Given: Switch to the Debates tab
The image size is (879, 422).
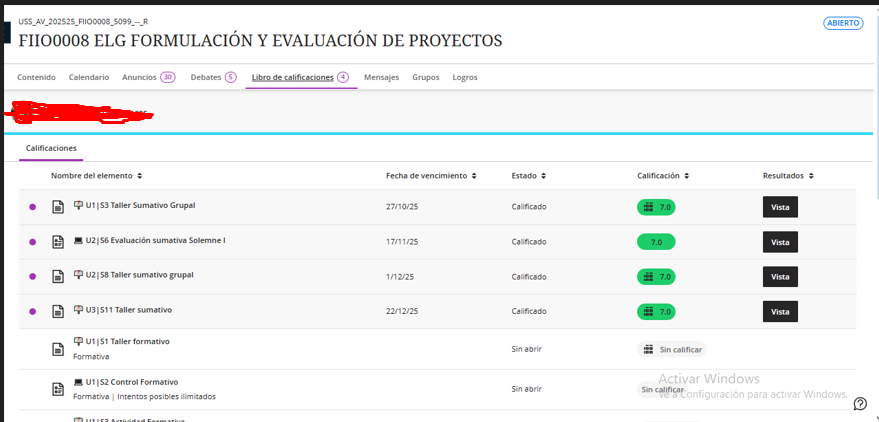Looking at the screenshot, I should [213, 77].
